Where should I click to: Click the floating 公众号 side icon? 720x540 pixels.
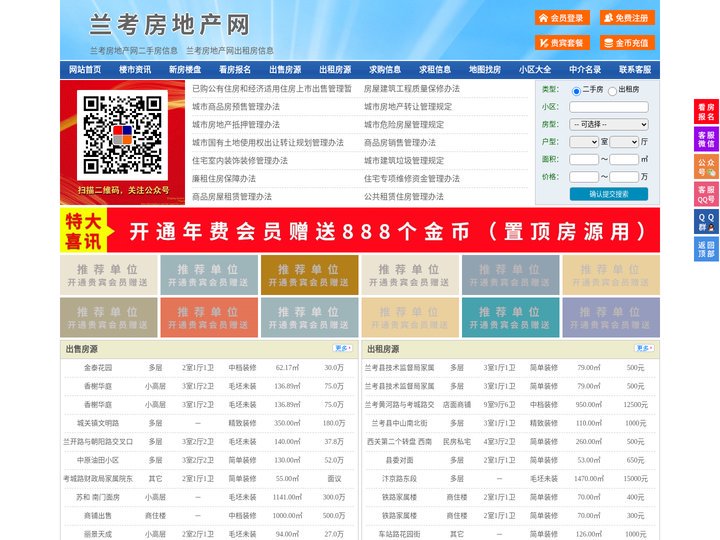pyautogui.click(x=706, y=167)
